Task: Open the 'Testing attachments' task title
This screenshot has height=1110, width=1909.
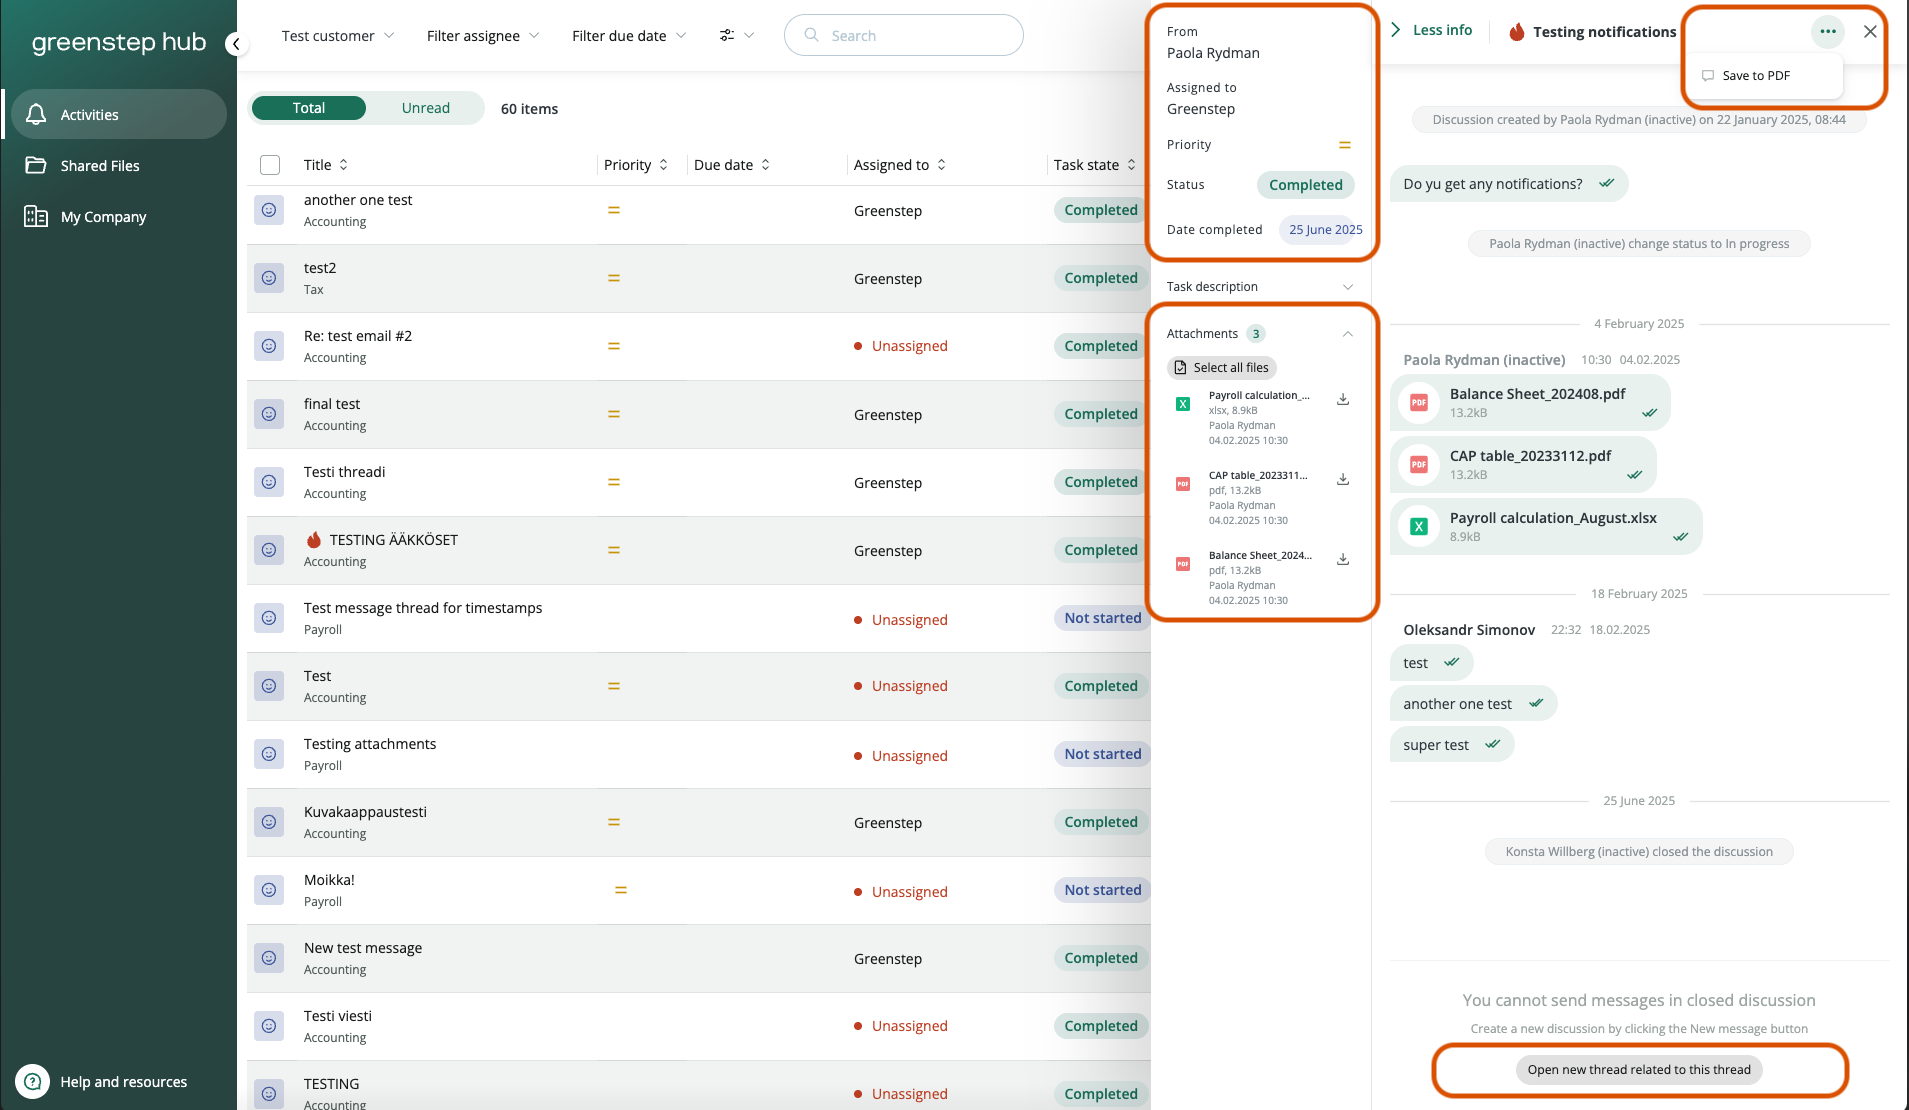Action: click(x=370, y=744)
